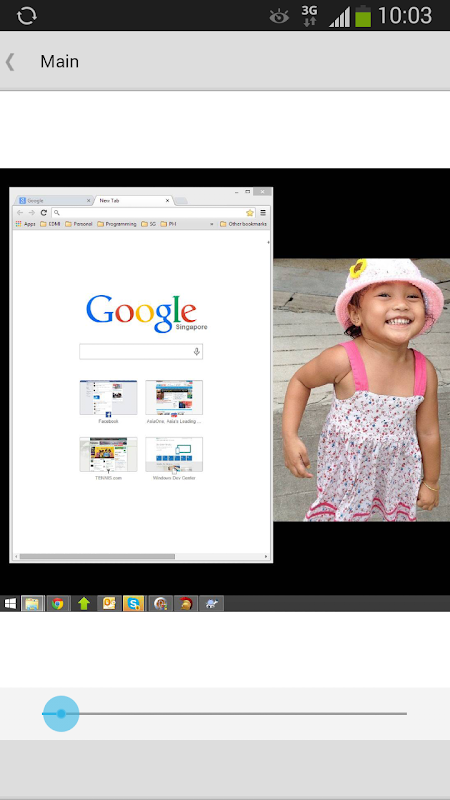Click the slider handle at the bottom
Image resolution: width=450 pixels, height=800 pixels.
click(x=61, y=714)
